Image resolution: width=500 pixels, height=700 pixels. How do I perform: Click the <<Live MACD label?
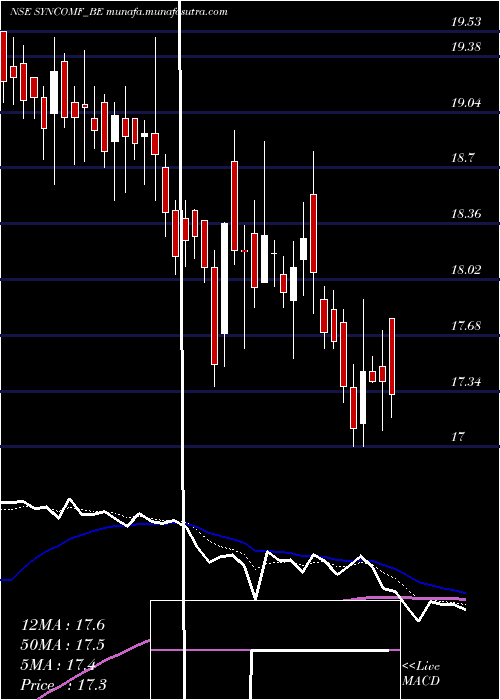pyautogui.click(x=421, y=673)
